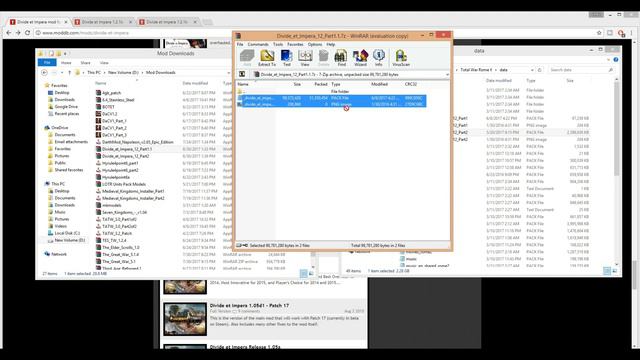Open the WinRAR Commands menu
This screenshot has height=360, width=640.
click(258, 44)
